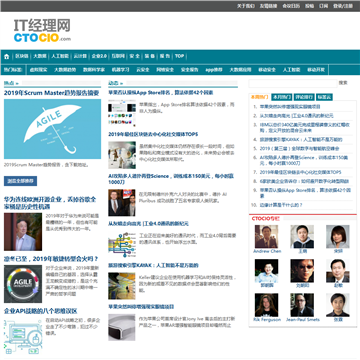Switch to the 标签云 tab
The height and width of the screenshot is (360, 360).
pyautogui.click(x=324, y=97)
